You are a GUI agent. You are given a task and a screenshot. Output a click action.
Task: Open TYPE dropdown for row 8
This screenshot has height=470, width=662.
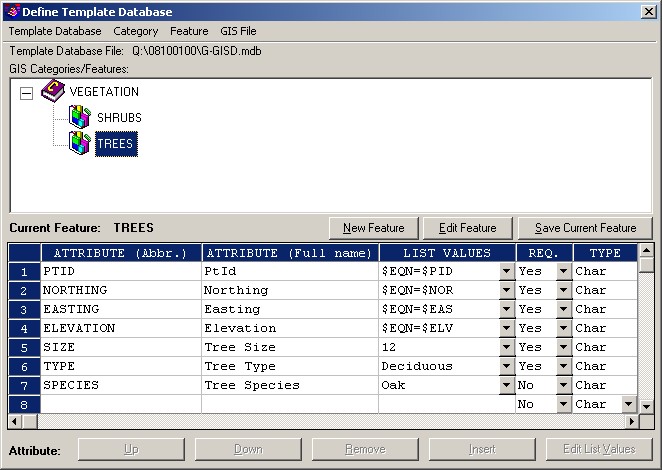(629, 404)
